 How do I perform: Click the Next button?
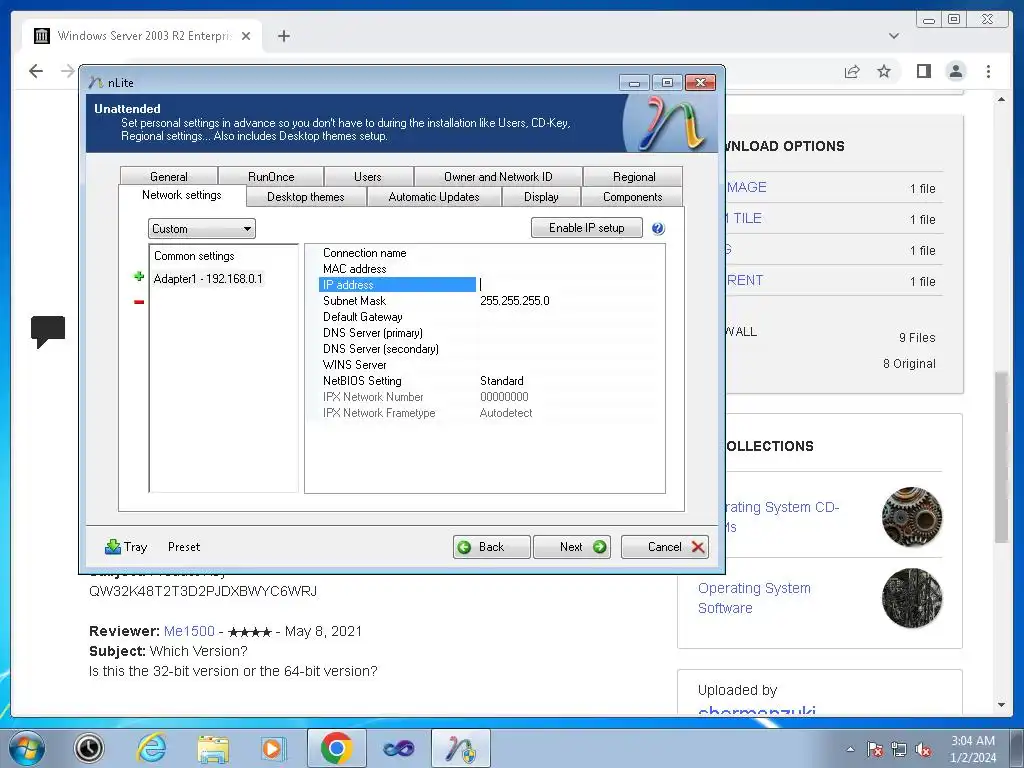571,547
